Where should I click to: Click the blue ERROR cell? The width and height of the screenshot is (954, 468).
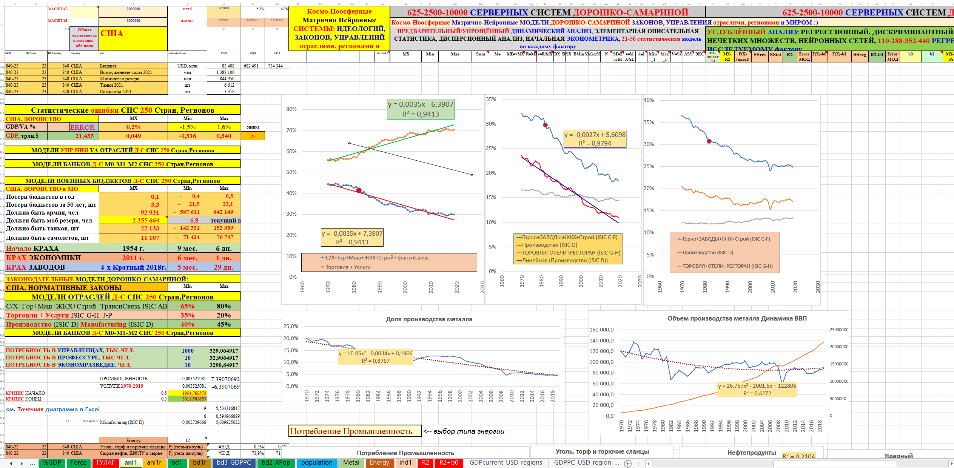coord(81,128)
